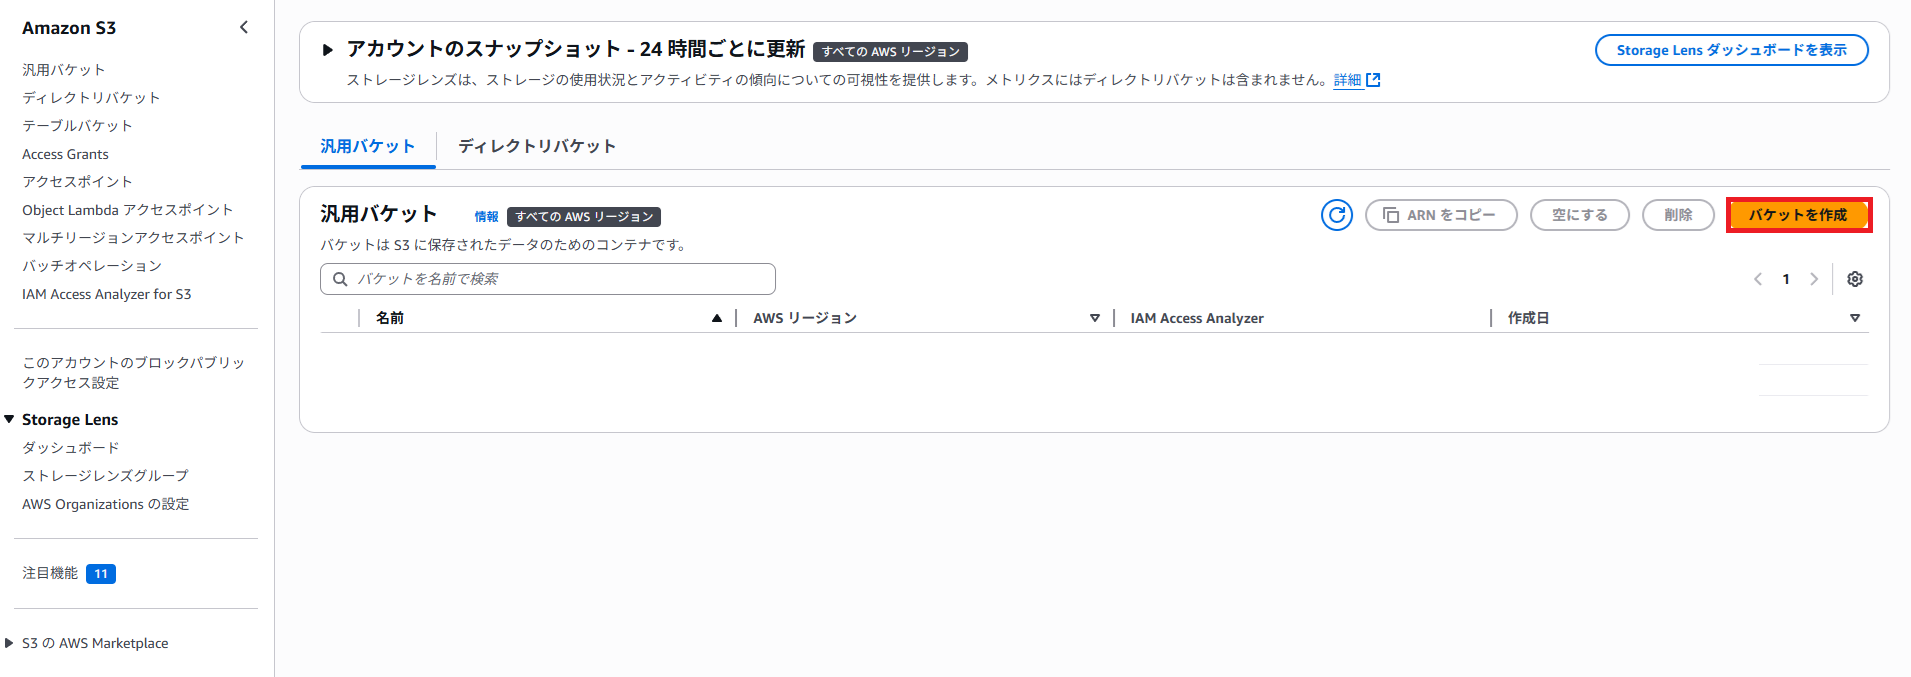Open 注目機能 in the sidebar

click(x=50, y=573)
